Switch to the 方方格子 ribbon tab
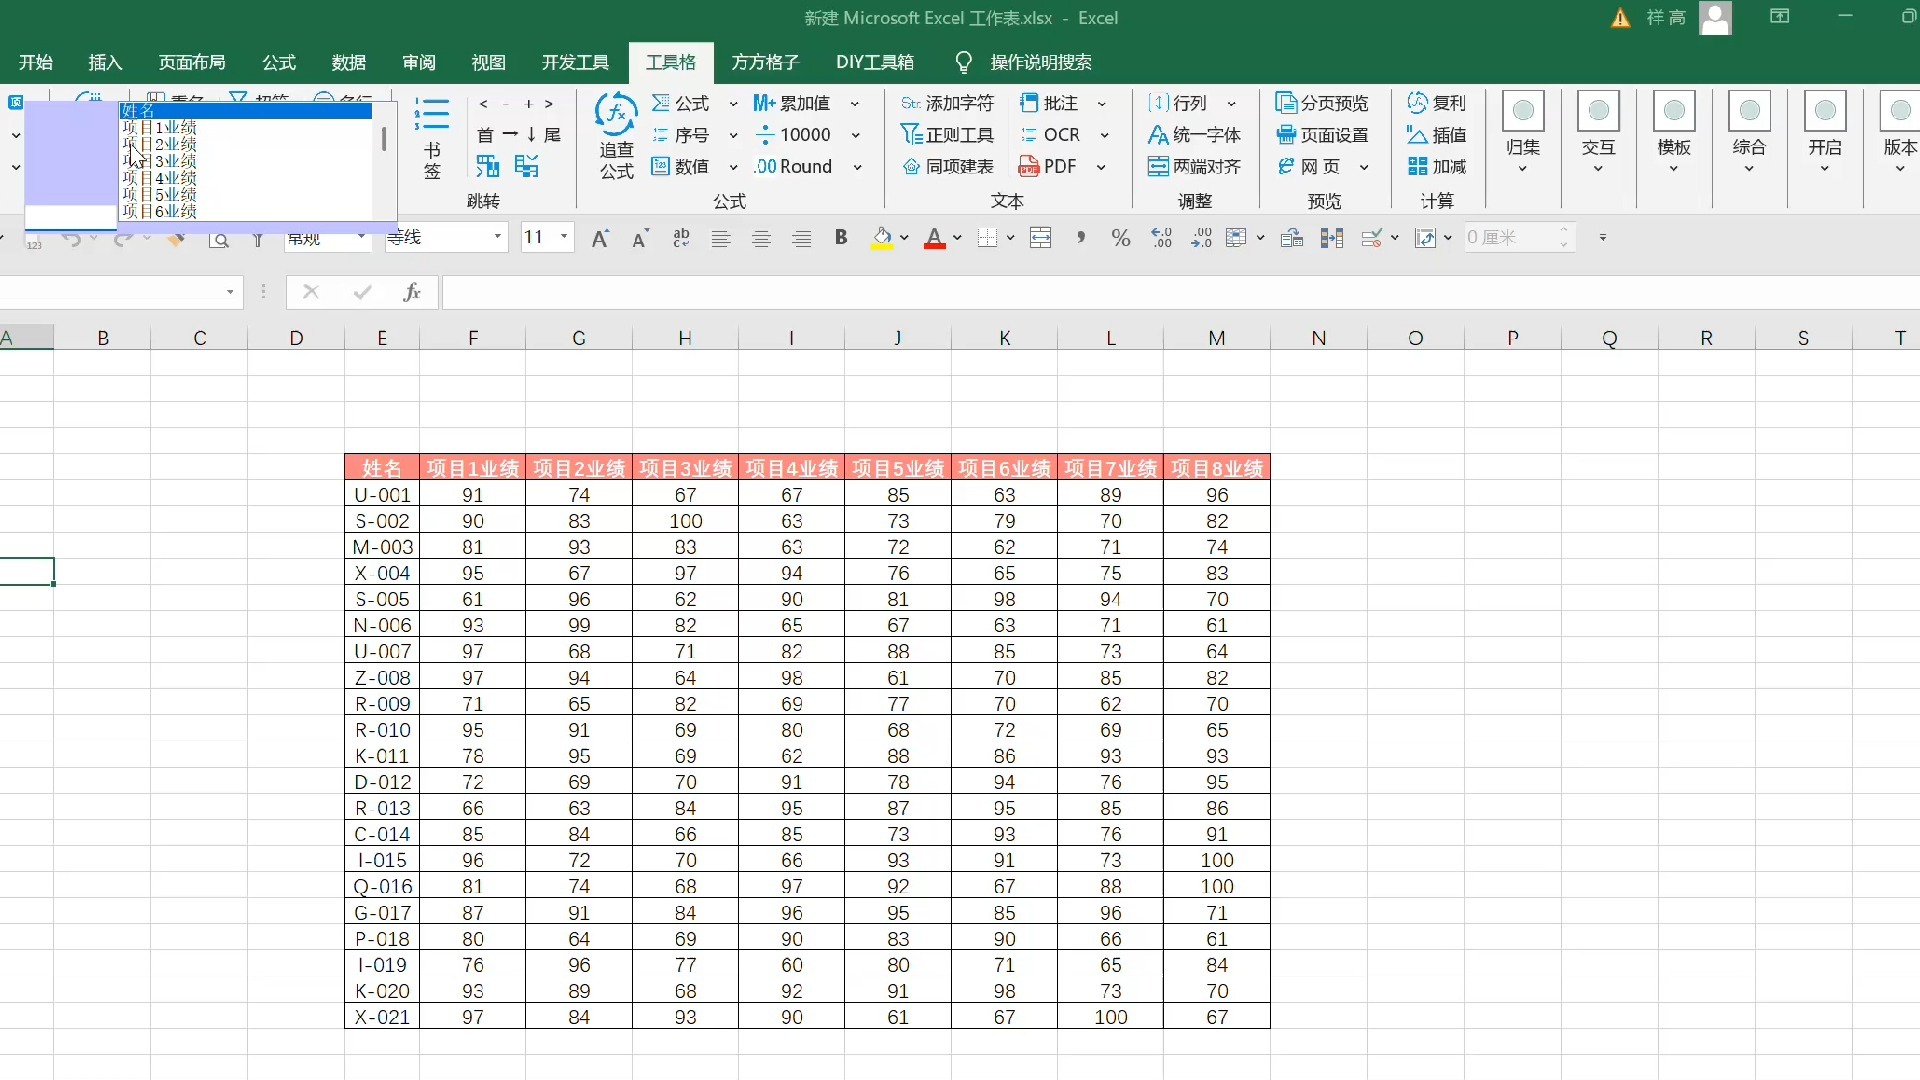 pos(765,62)
